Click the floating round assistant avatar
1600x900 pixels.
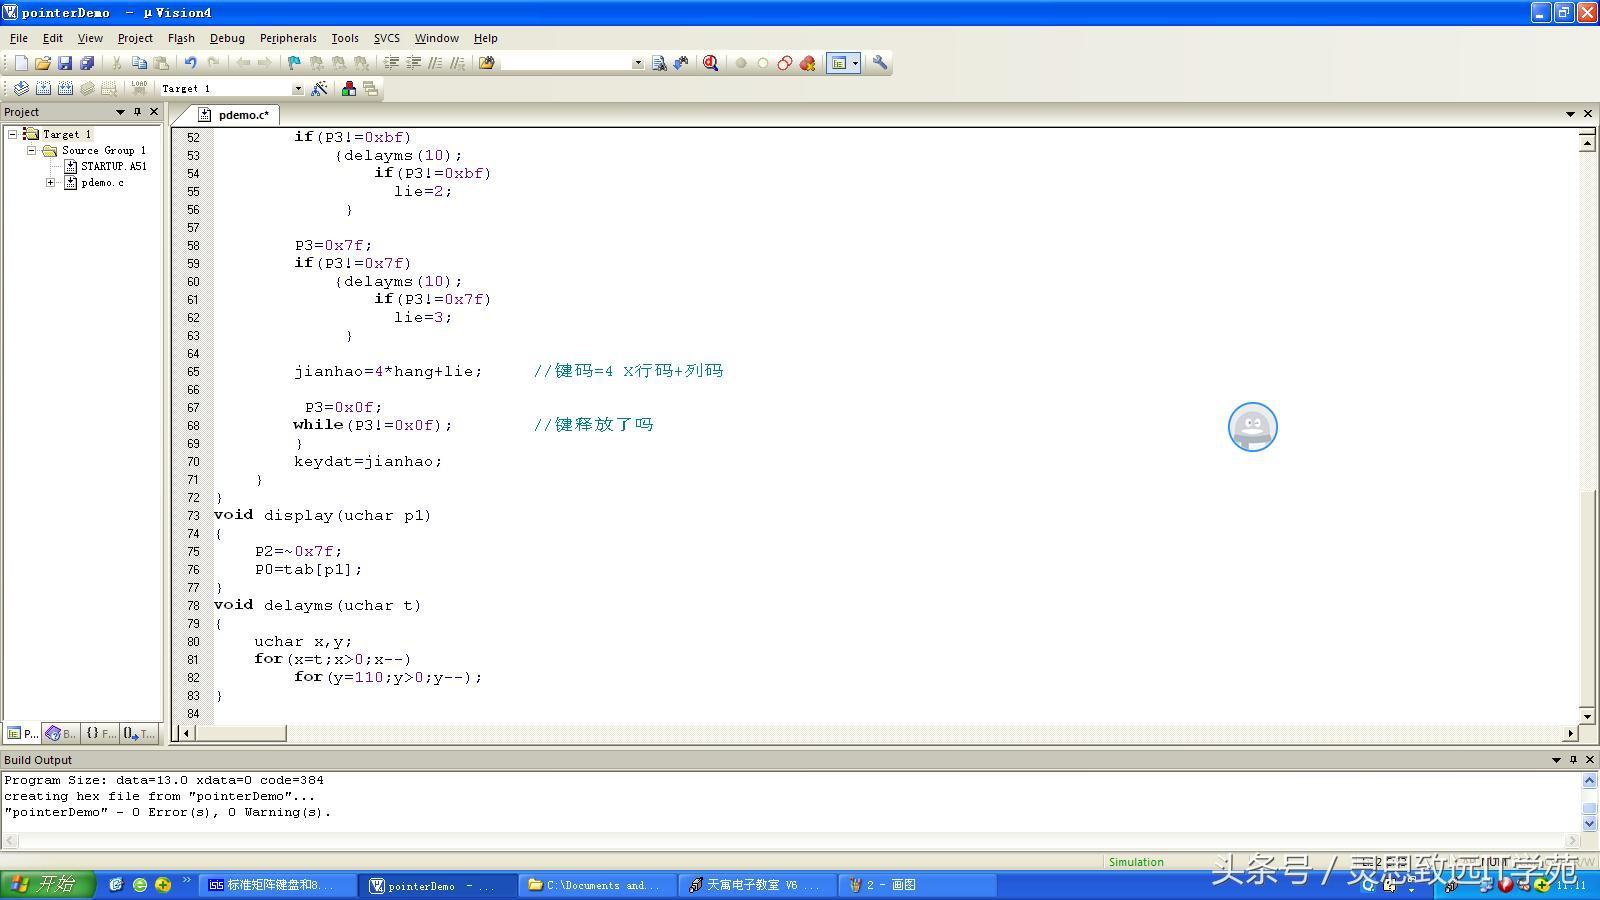pos(1253,427)
